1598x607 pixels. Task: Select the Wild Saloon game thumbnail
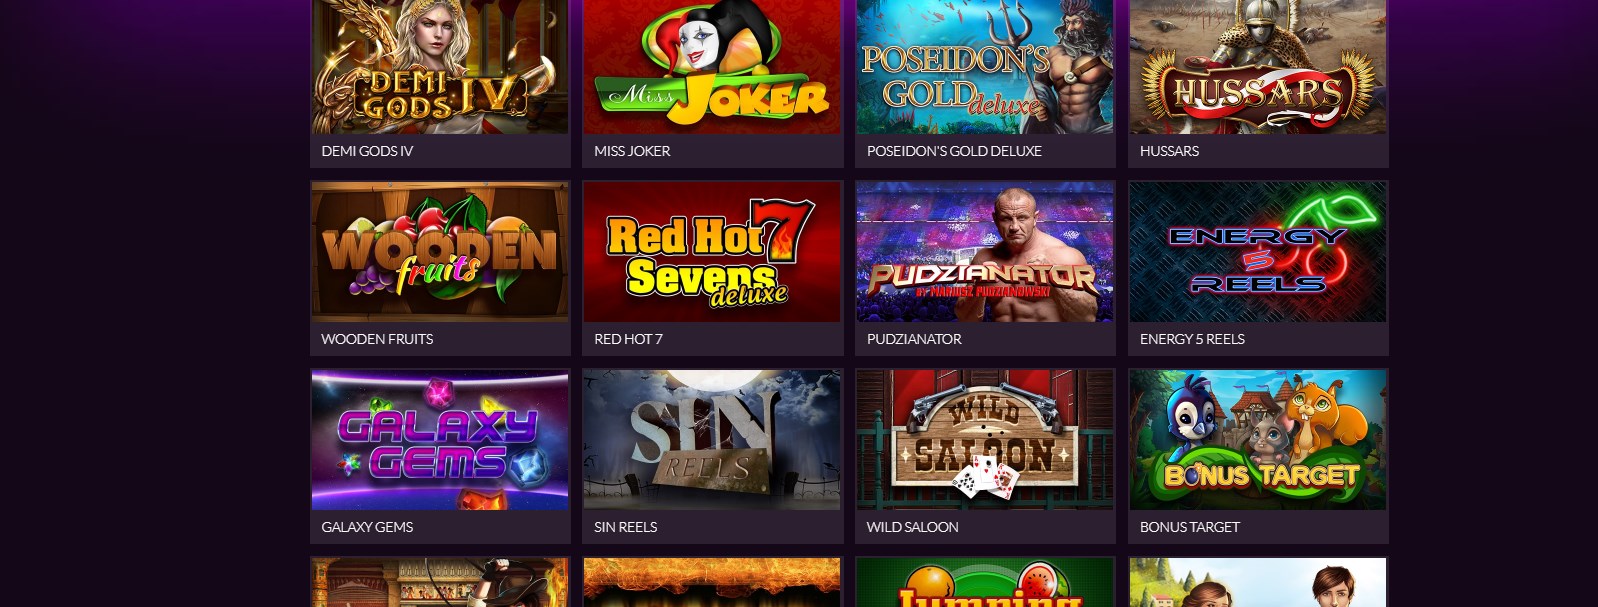click(x=985, y=440)
